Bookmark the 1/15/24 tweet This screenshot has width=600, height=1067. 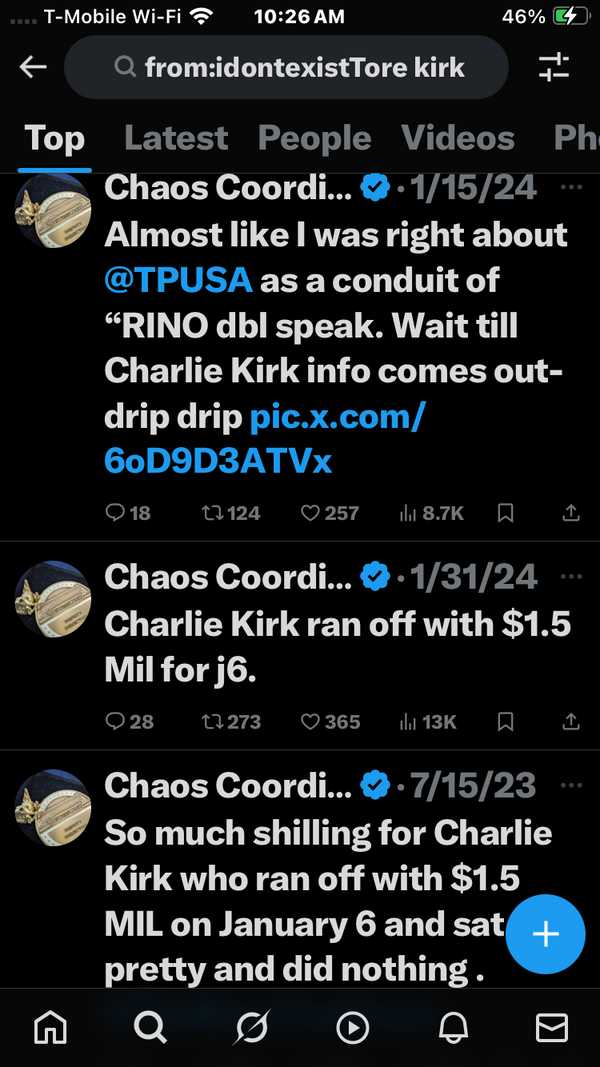[506, 513]
